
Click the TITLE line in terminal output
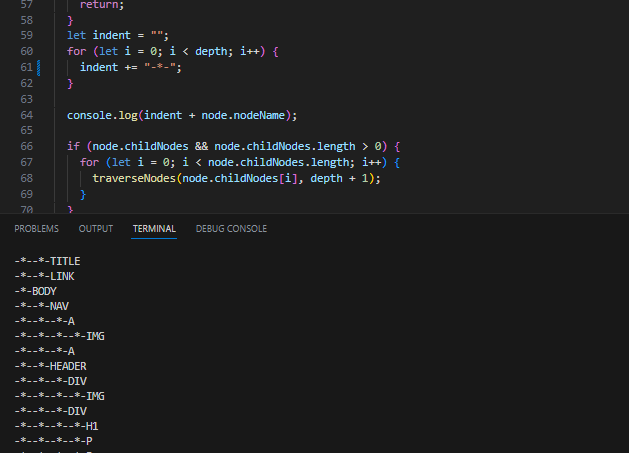[47, 261]
